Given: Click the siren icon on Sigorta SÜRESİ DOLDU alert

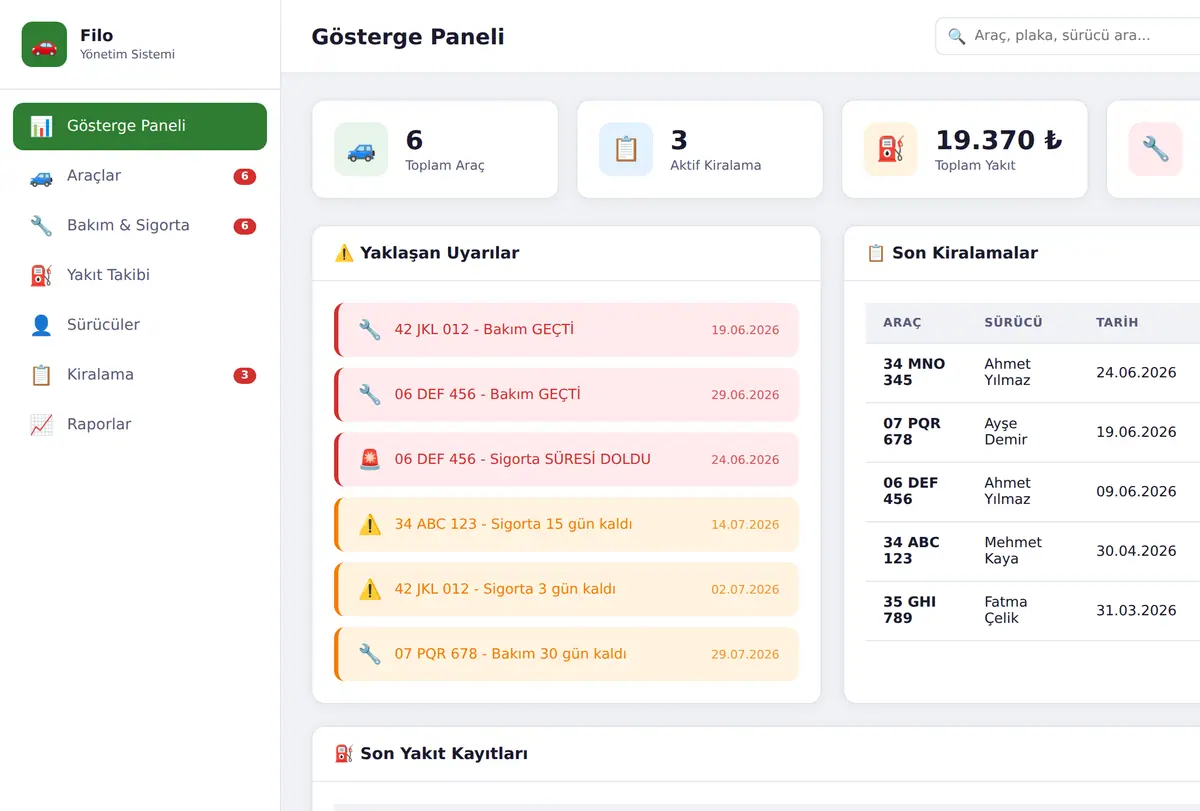Looking at the screenshot, I should point(370,460).
